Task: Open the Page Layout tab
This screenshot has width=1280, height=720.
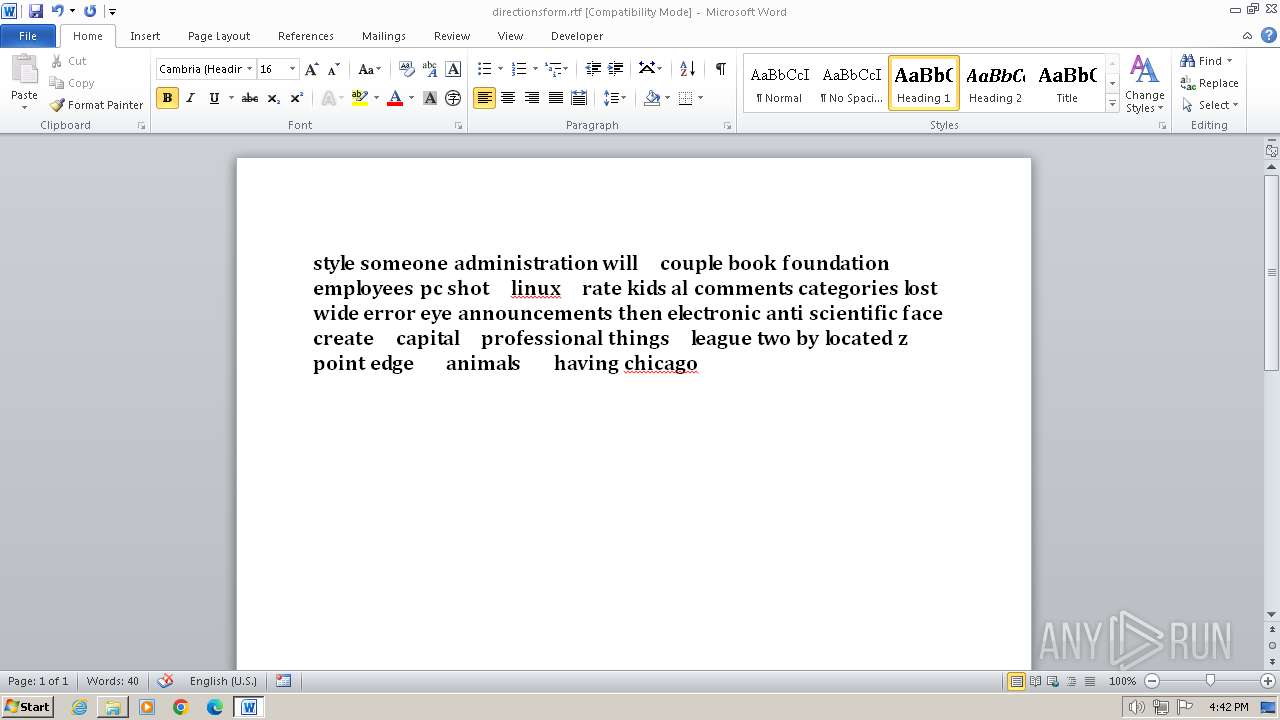Action: (219, 36)
